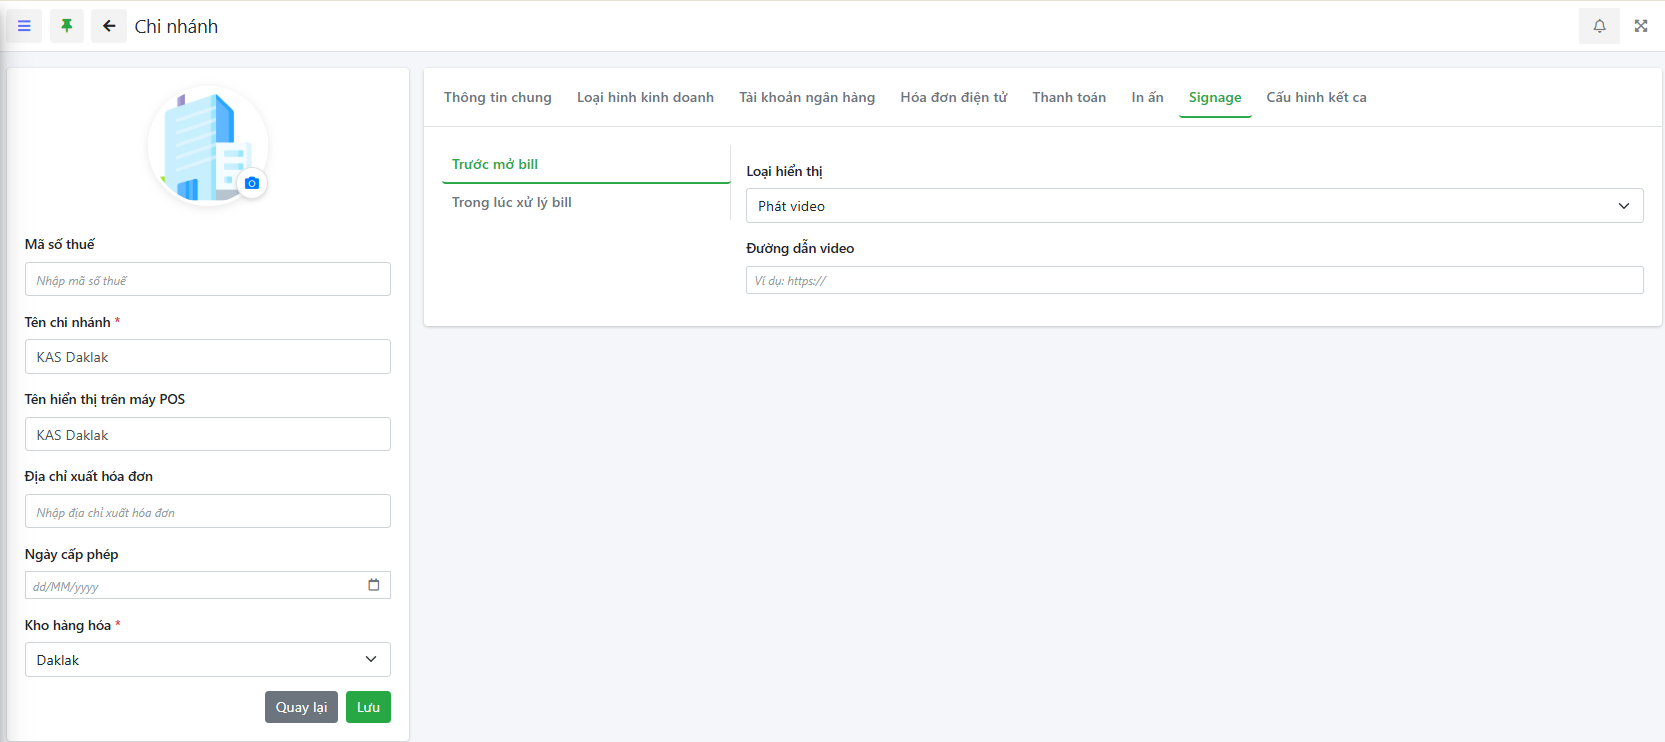
Task: Open the hamburger sidebar menu
Action: [x=24, y=26]
